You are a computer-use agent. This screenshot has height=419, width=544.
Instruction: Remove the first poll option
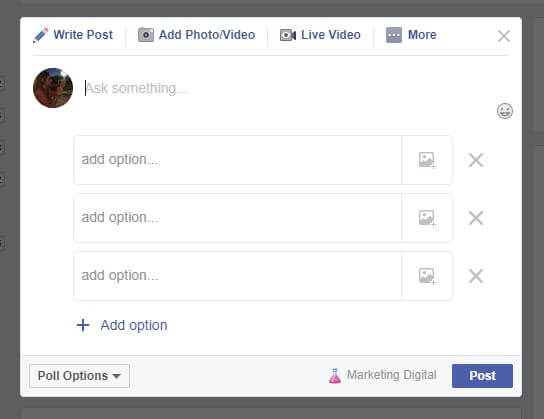[x=476, y=160]
